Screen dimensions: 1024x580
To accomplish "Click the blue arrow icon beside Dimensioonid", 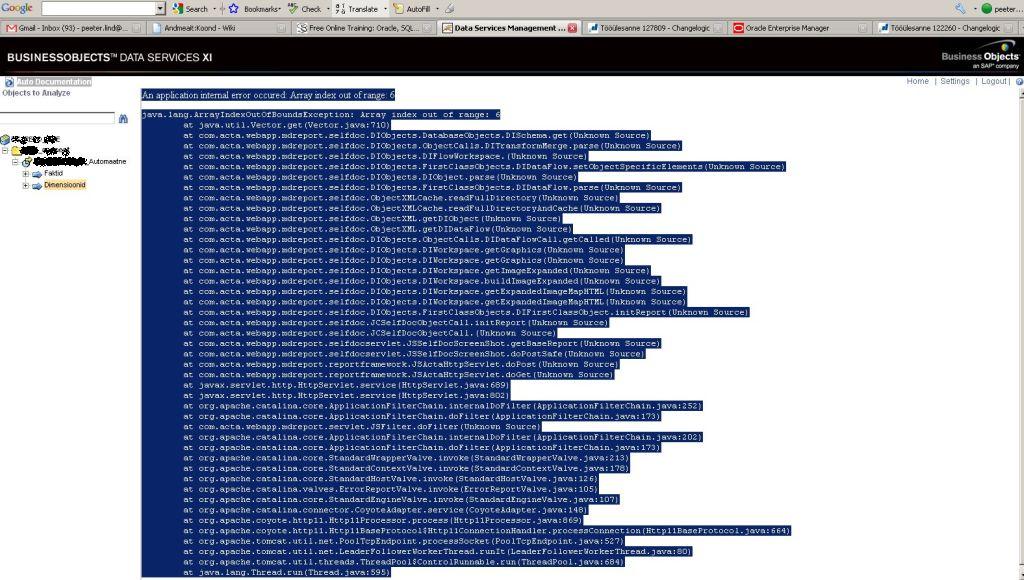I will pos(37,185).
